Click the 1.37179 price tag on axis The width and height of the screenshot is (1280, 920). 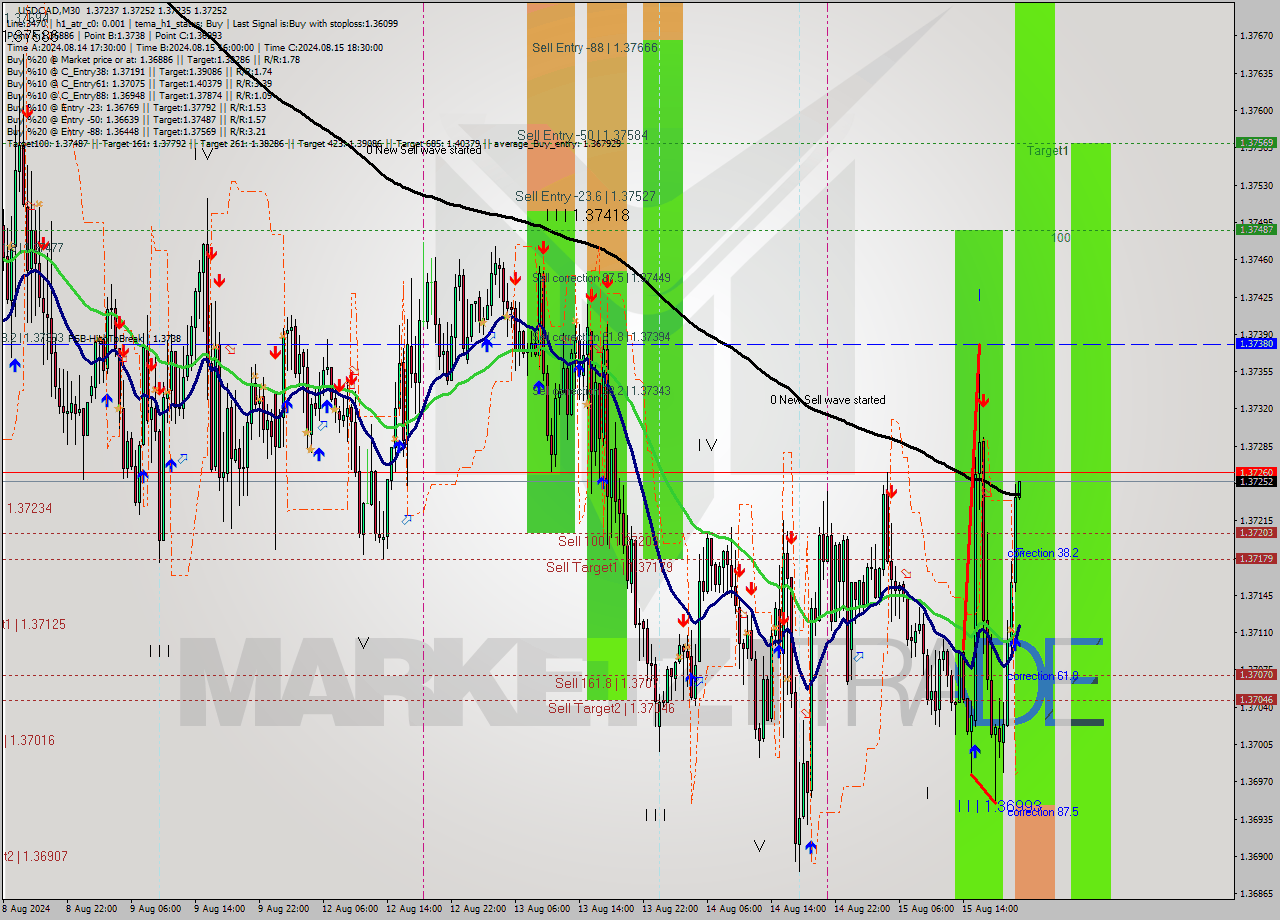(1256, 559)
